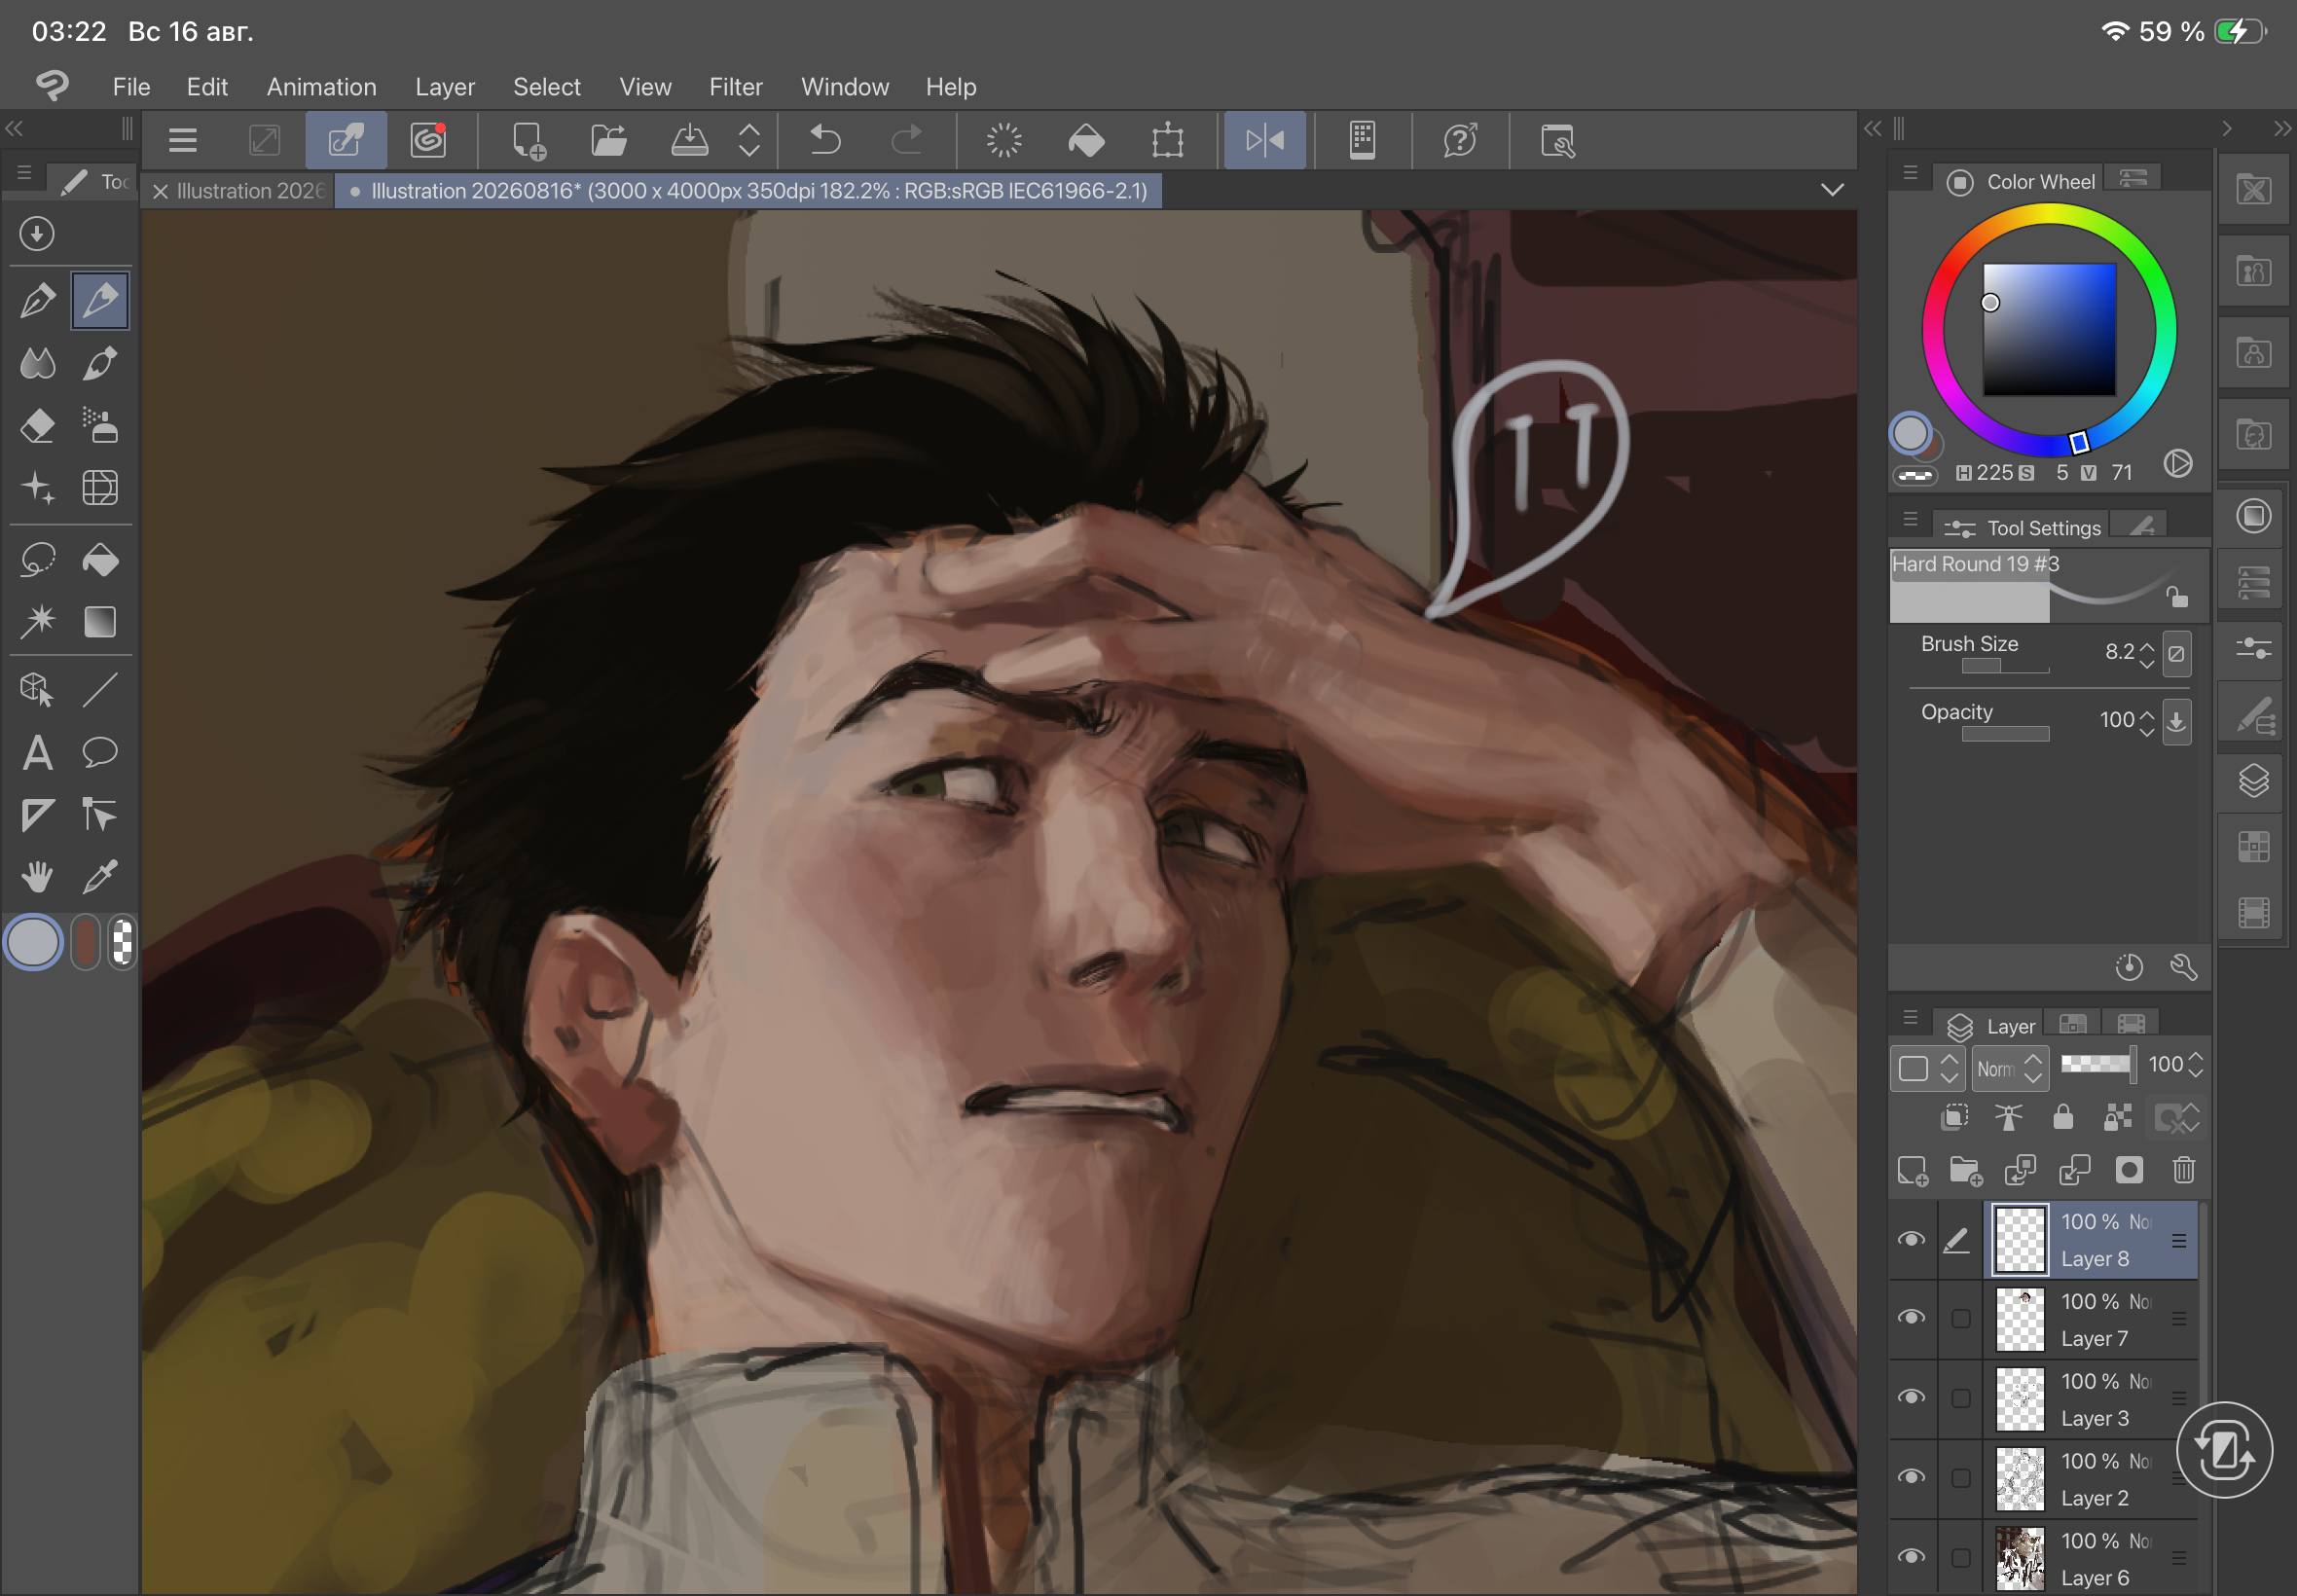This screenshot has height=1596, width=2297.
Task: Hide Layer 3 using its eye icon
Action: point(1911,1398)
